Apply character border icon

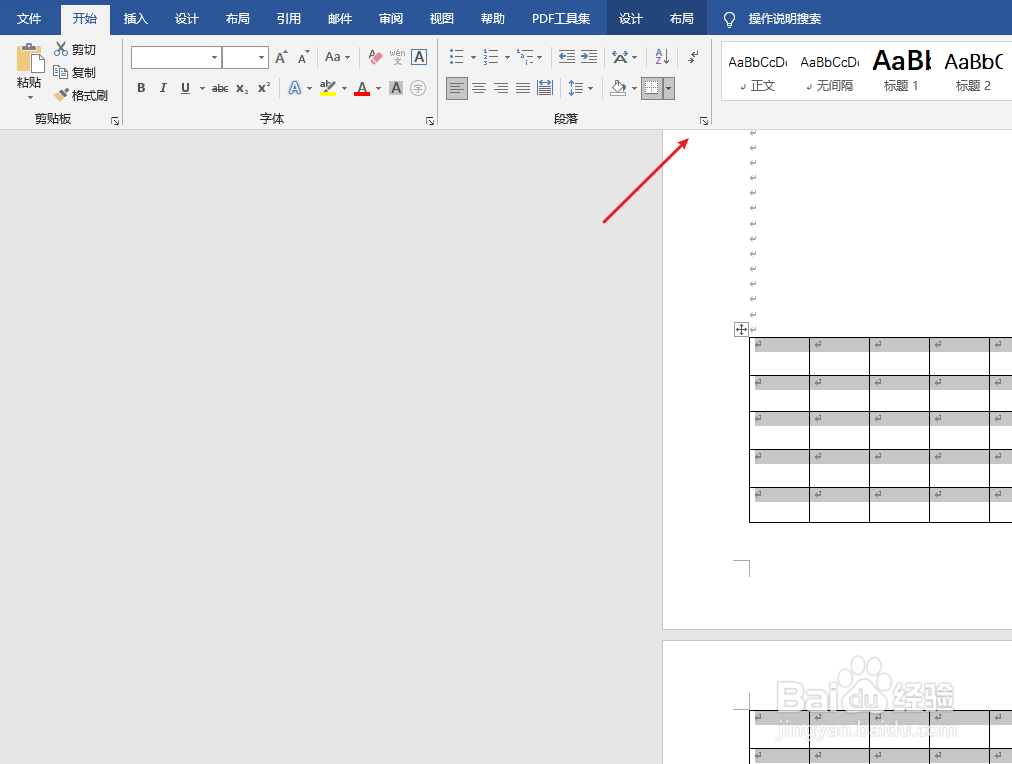[419, 57]
